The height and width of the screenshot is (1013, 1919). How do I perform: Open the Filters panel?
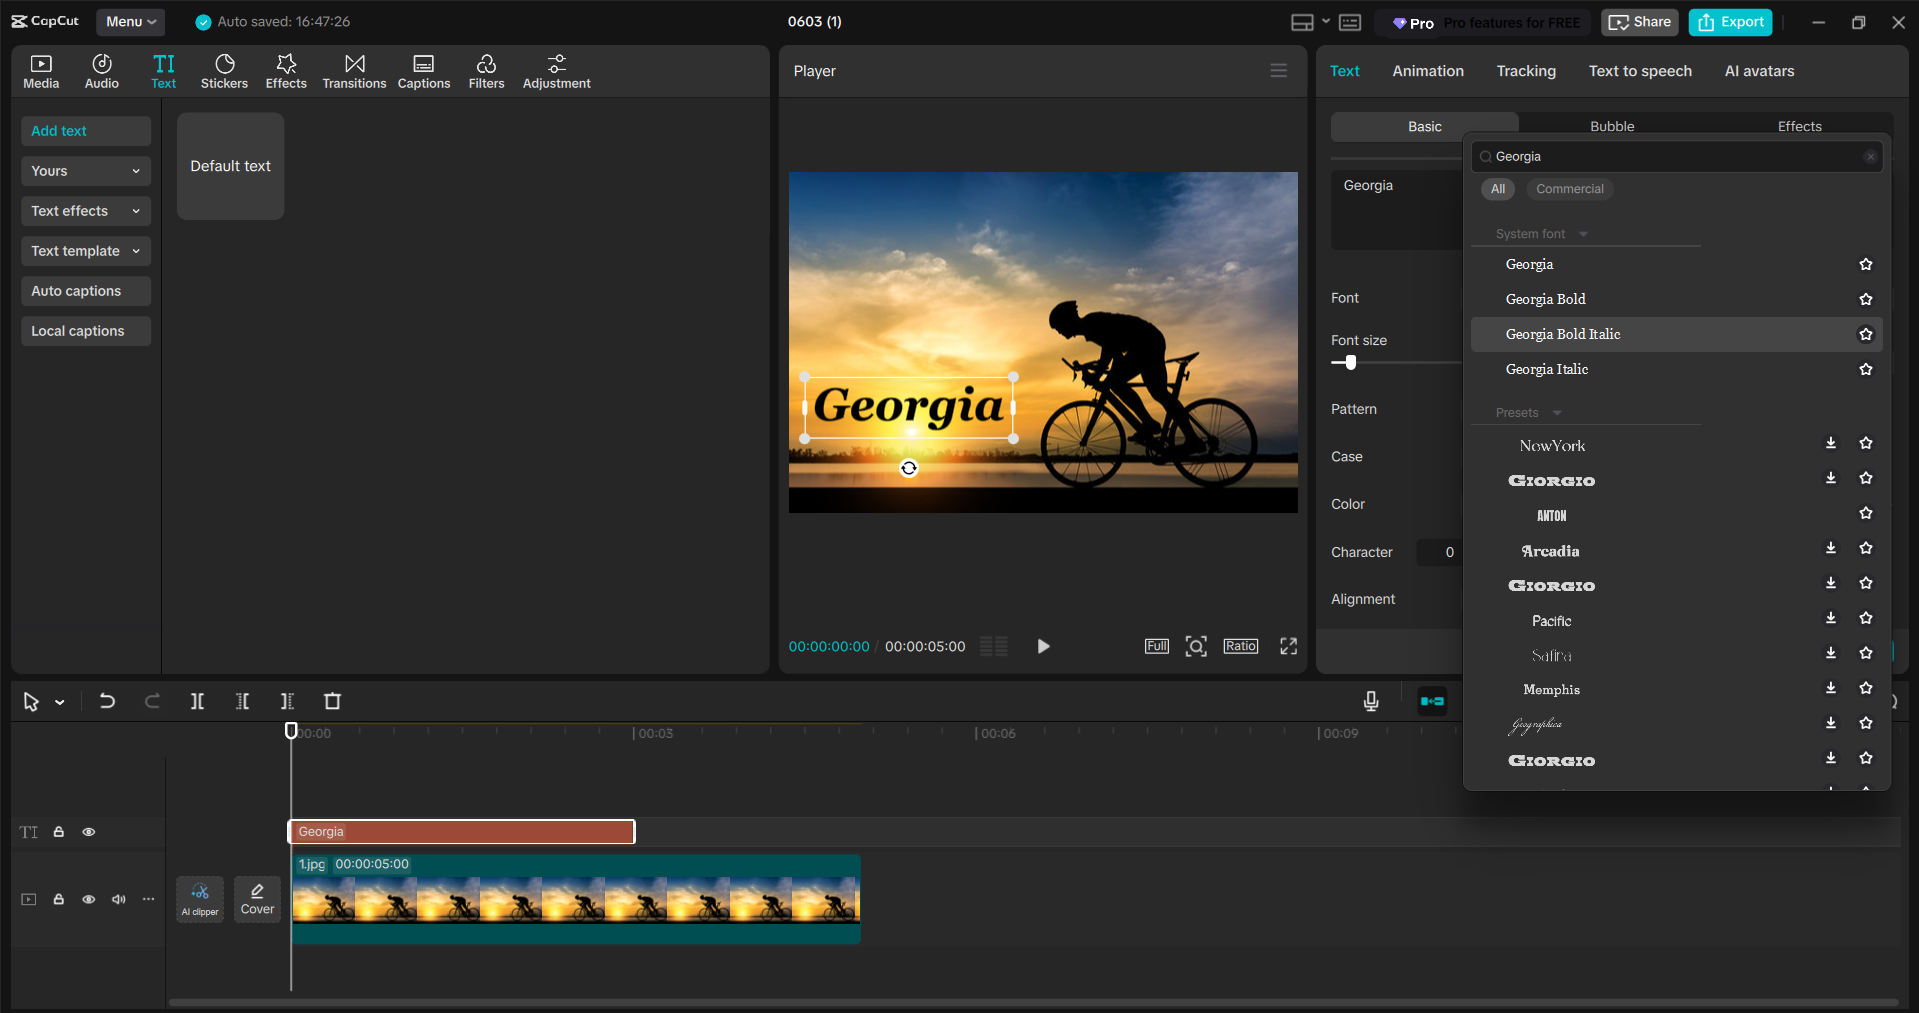pyautogui.click(x=486, y=72)
